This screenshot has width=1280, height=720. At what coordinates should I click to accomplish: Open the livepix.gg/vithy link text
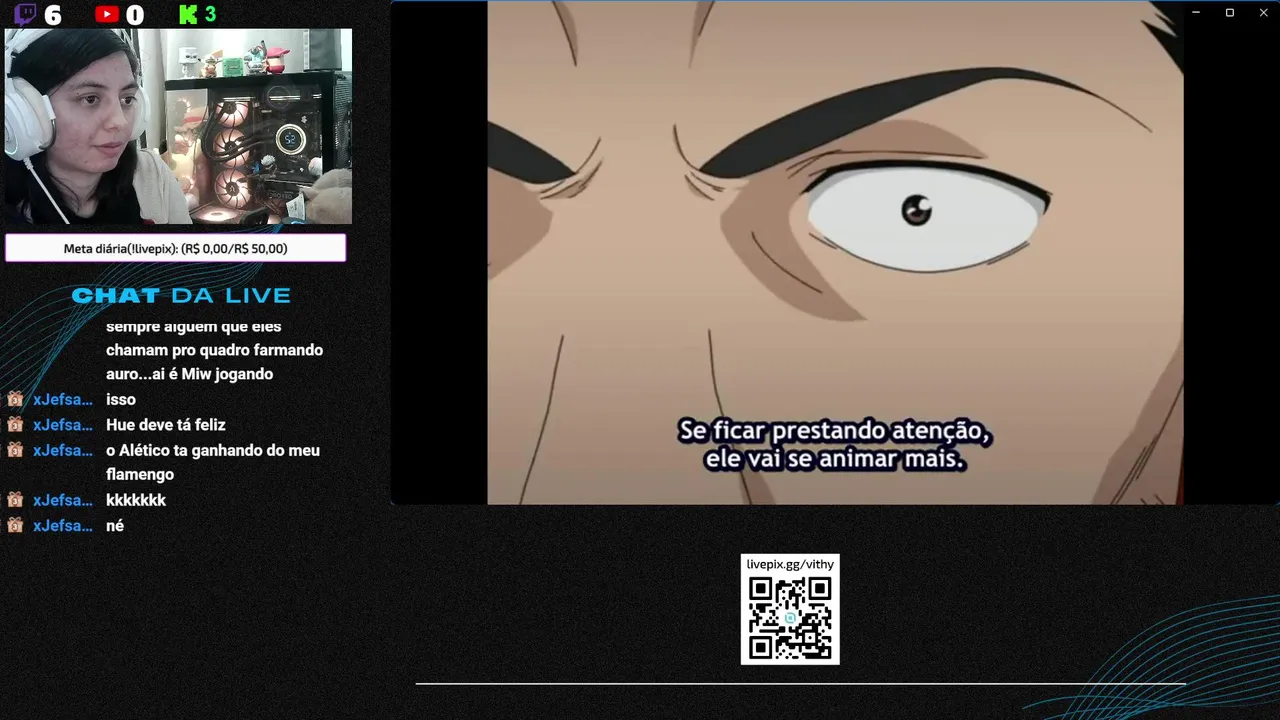pyautogui.click(x=790, y=564)
